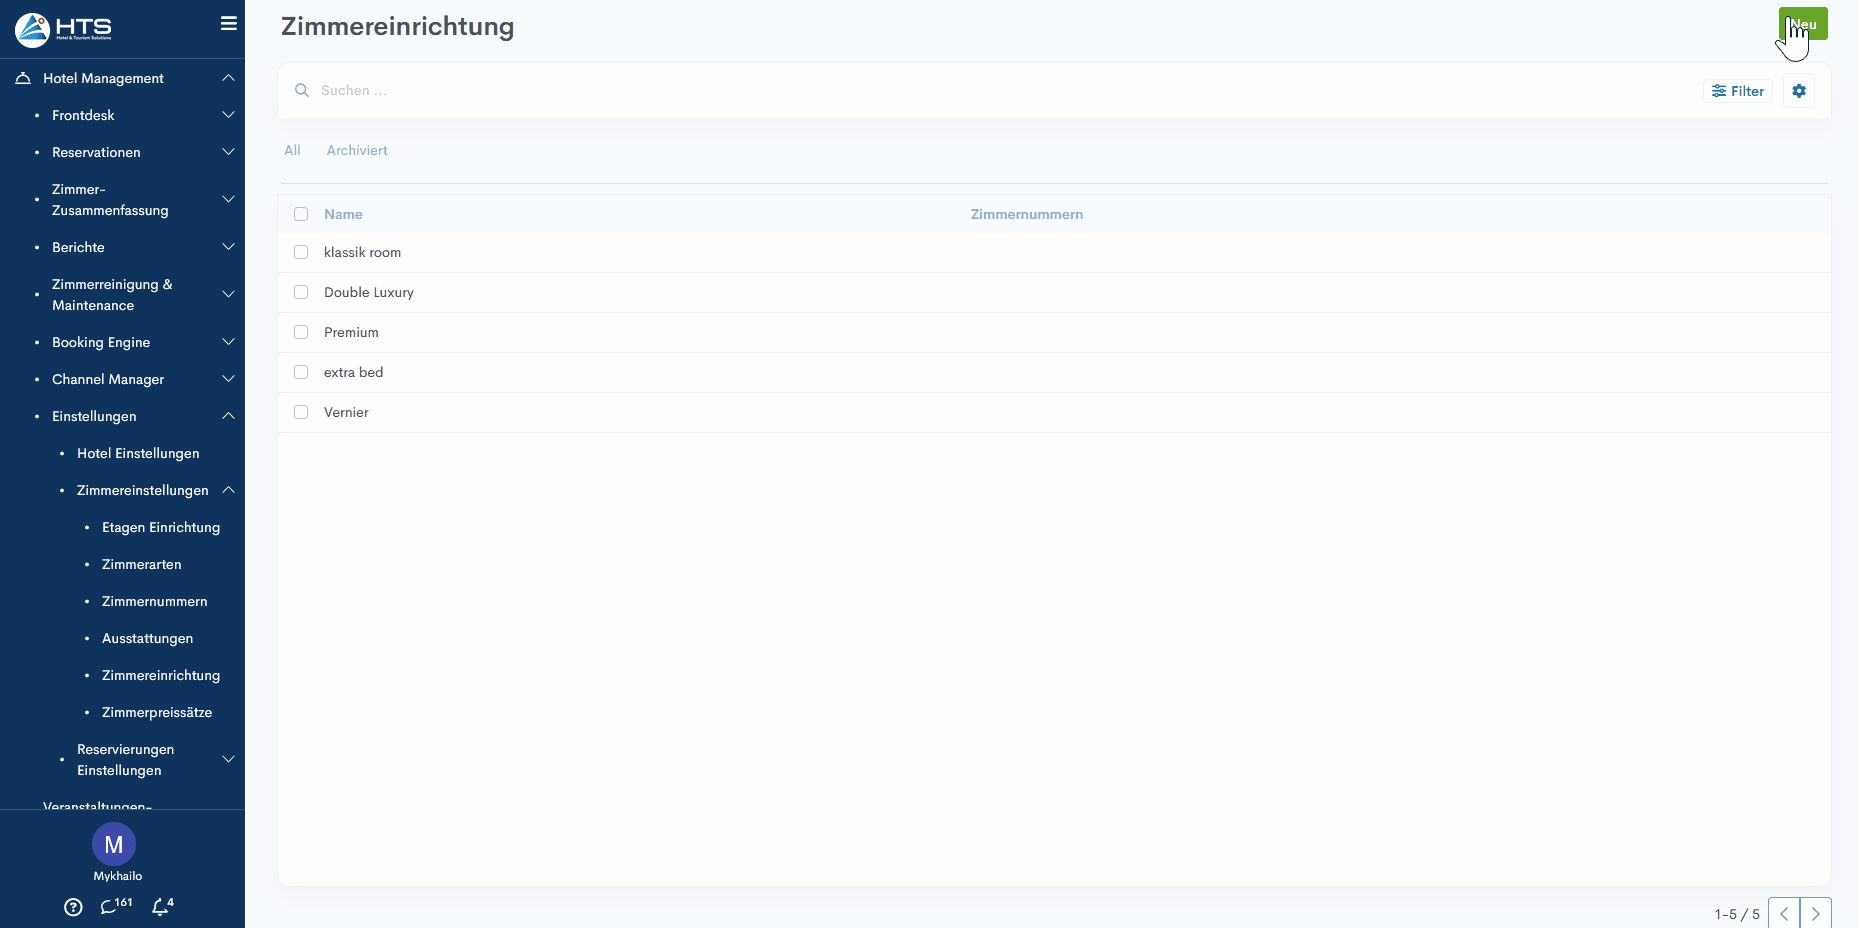This screenshot has height=928, width=1859.
Task: Toggle the select-all checkbox in header
Action: pyautogui.click(x=301, y=214)
